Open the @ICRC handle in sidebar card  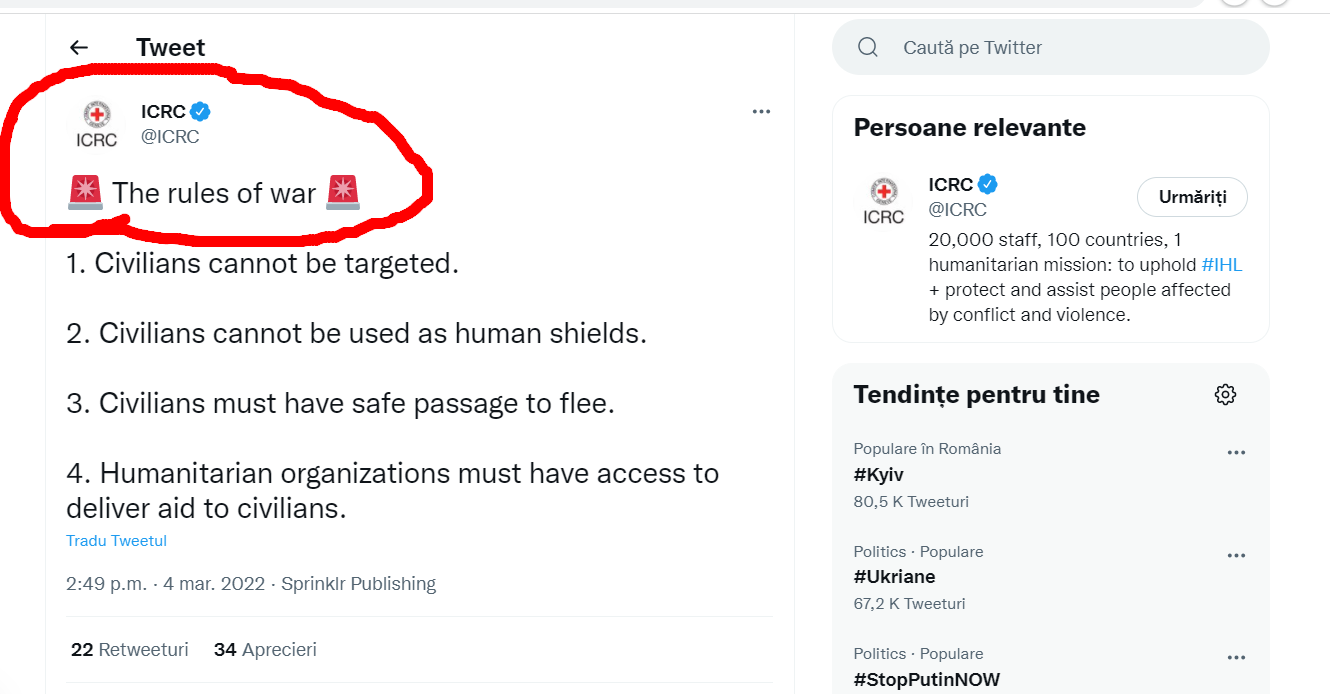click(957, 210)
